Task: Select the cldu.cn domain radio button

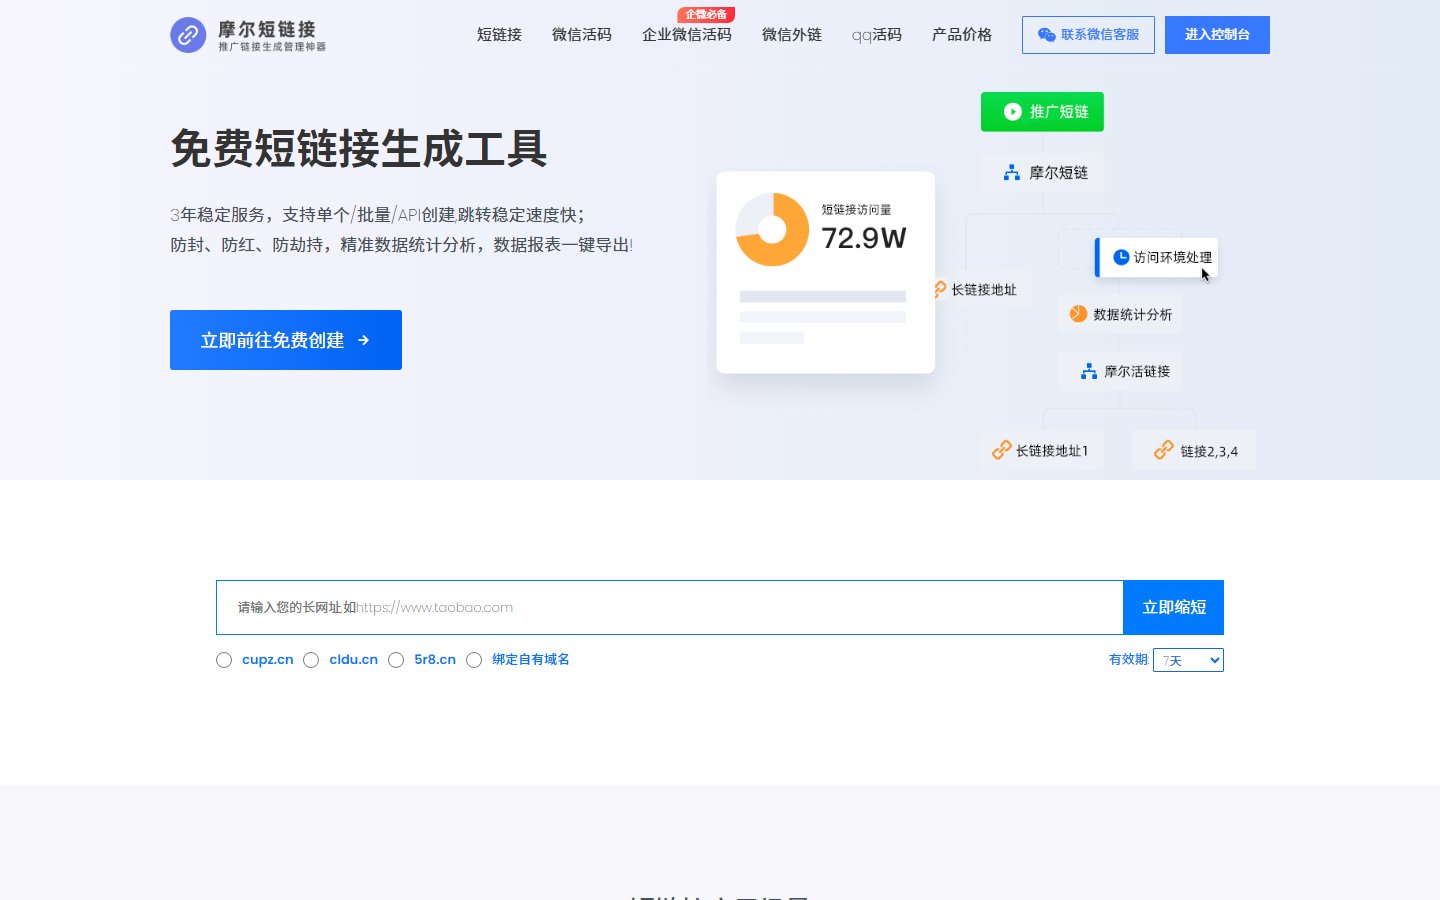Action: (x=311, y=660)
